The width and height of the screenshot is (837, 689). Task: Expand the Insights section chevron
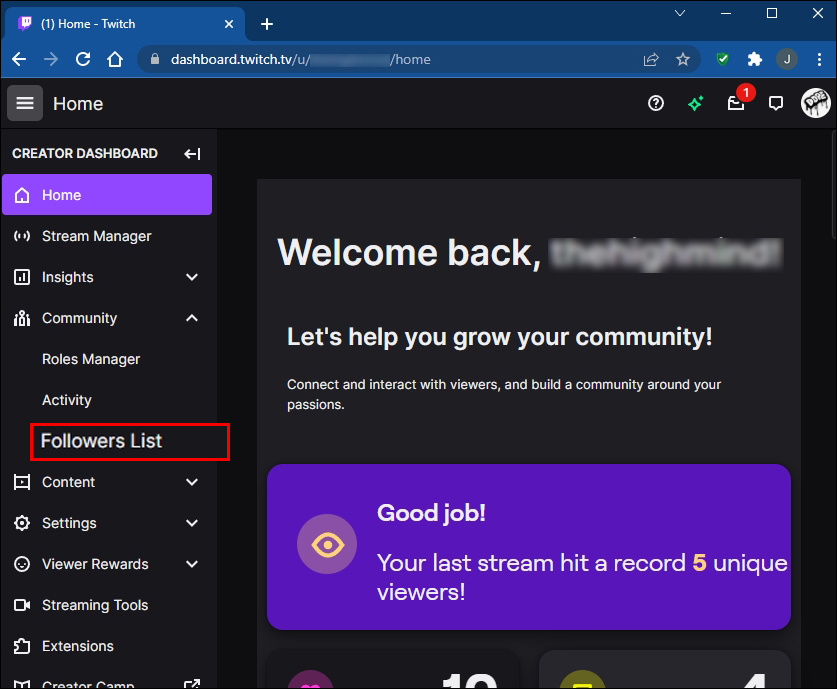[x=192, y=277]
